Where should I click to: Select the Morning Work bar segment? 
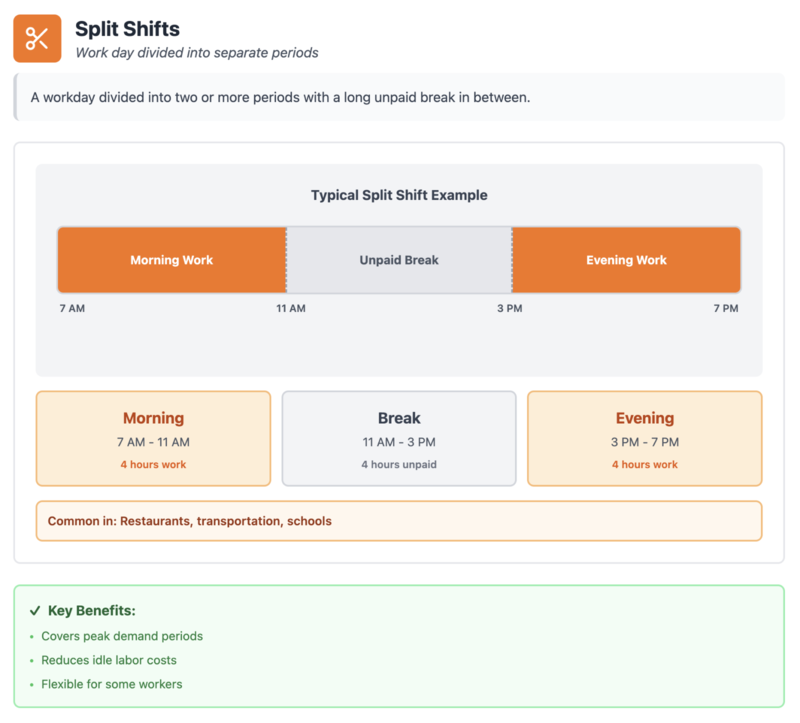(x=172, y=260)
